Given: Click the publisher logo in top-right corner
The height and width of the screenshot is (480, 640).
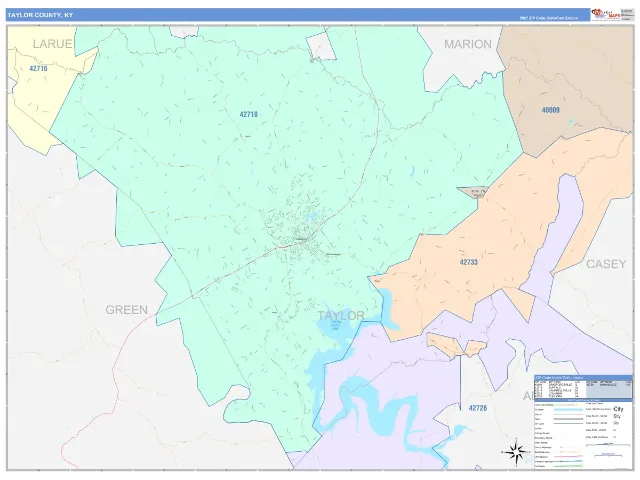Looking at the screenshot, I should [x=605, y=14].
